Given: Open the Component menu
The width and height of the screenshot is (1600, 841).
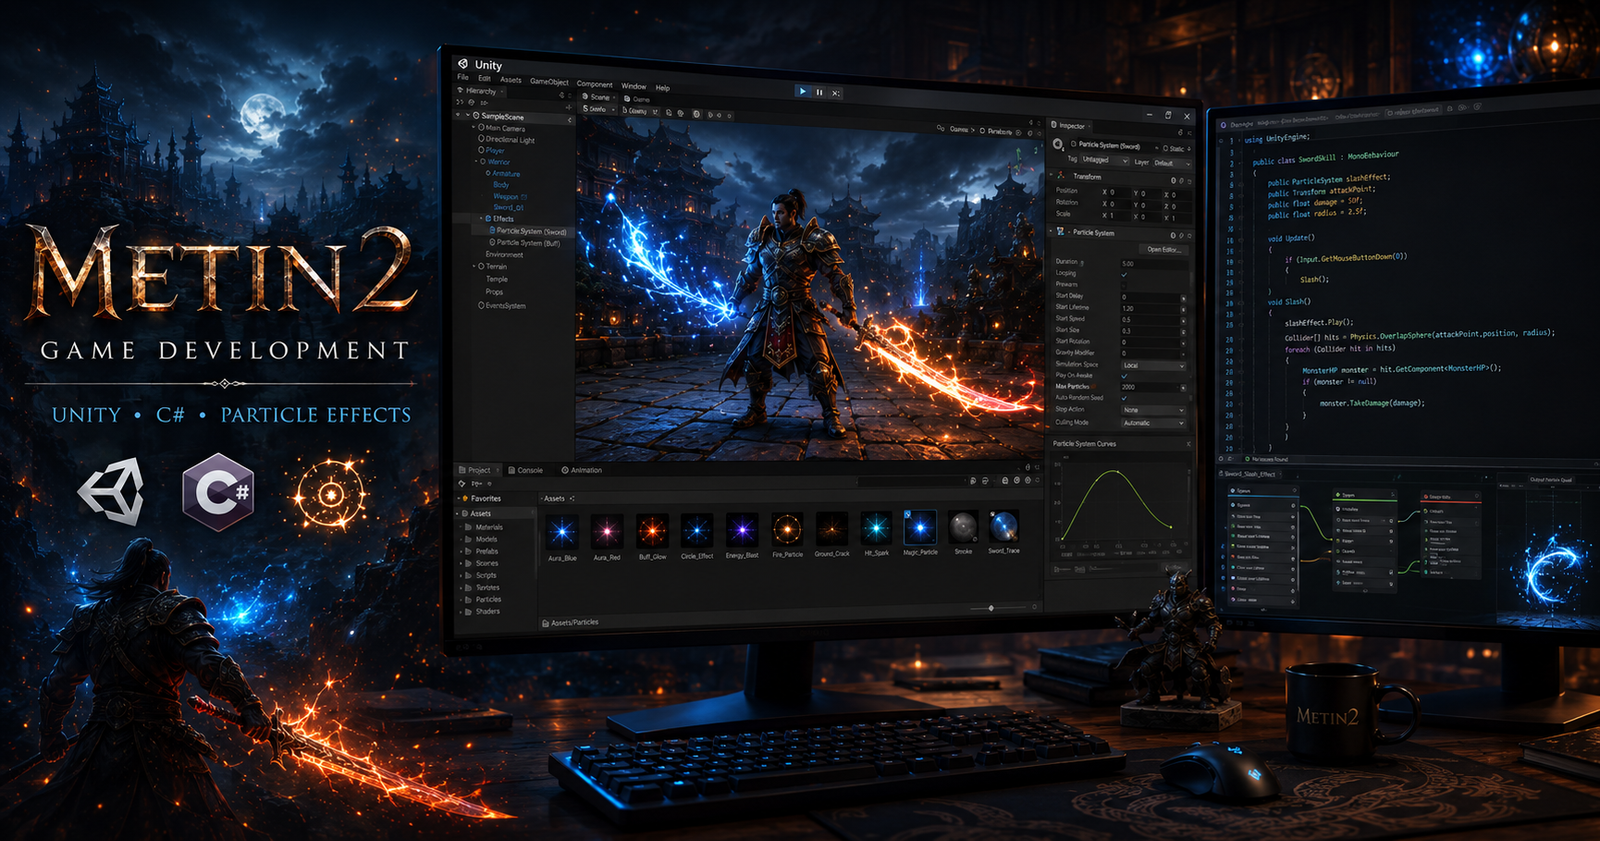Looking at the screenshot, I should [x=594, y=84].
